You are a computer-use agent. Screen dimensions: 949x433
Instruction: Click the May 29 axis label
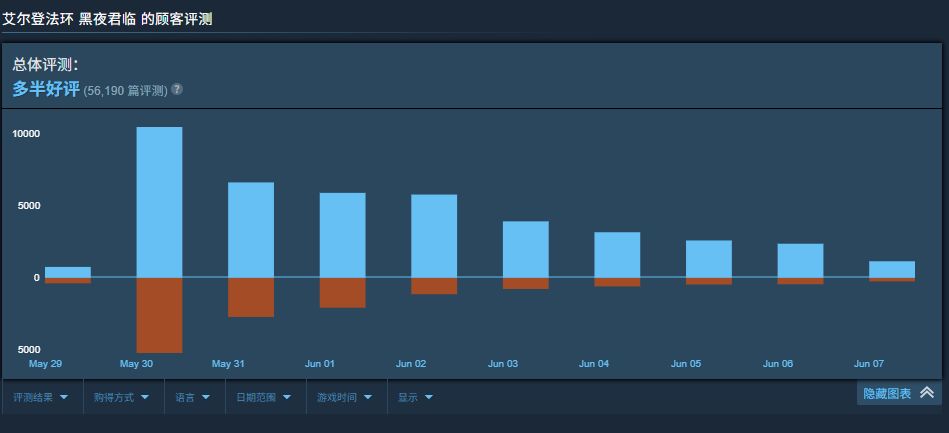tap(45, 364)
